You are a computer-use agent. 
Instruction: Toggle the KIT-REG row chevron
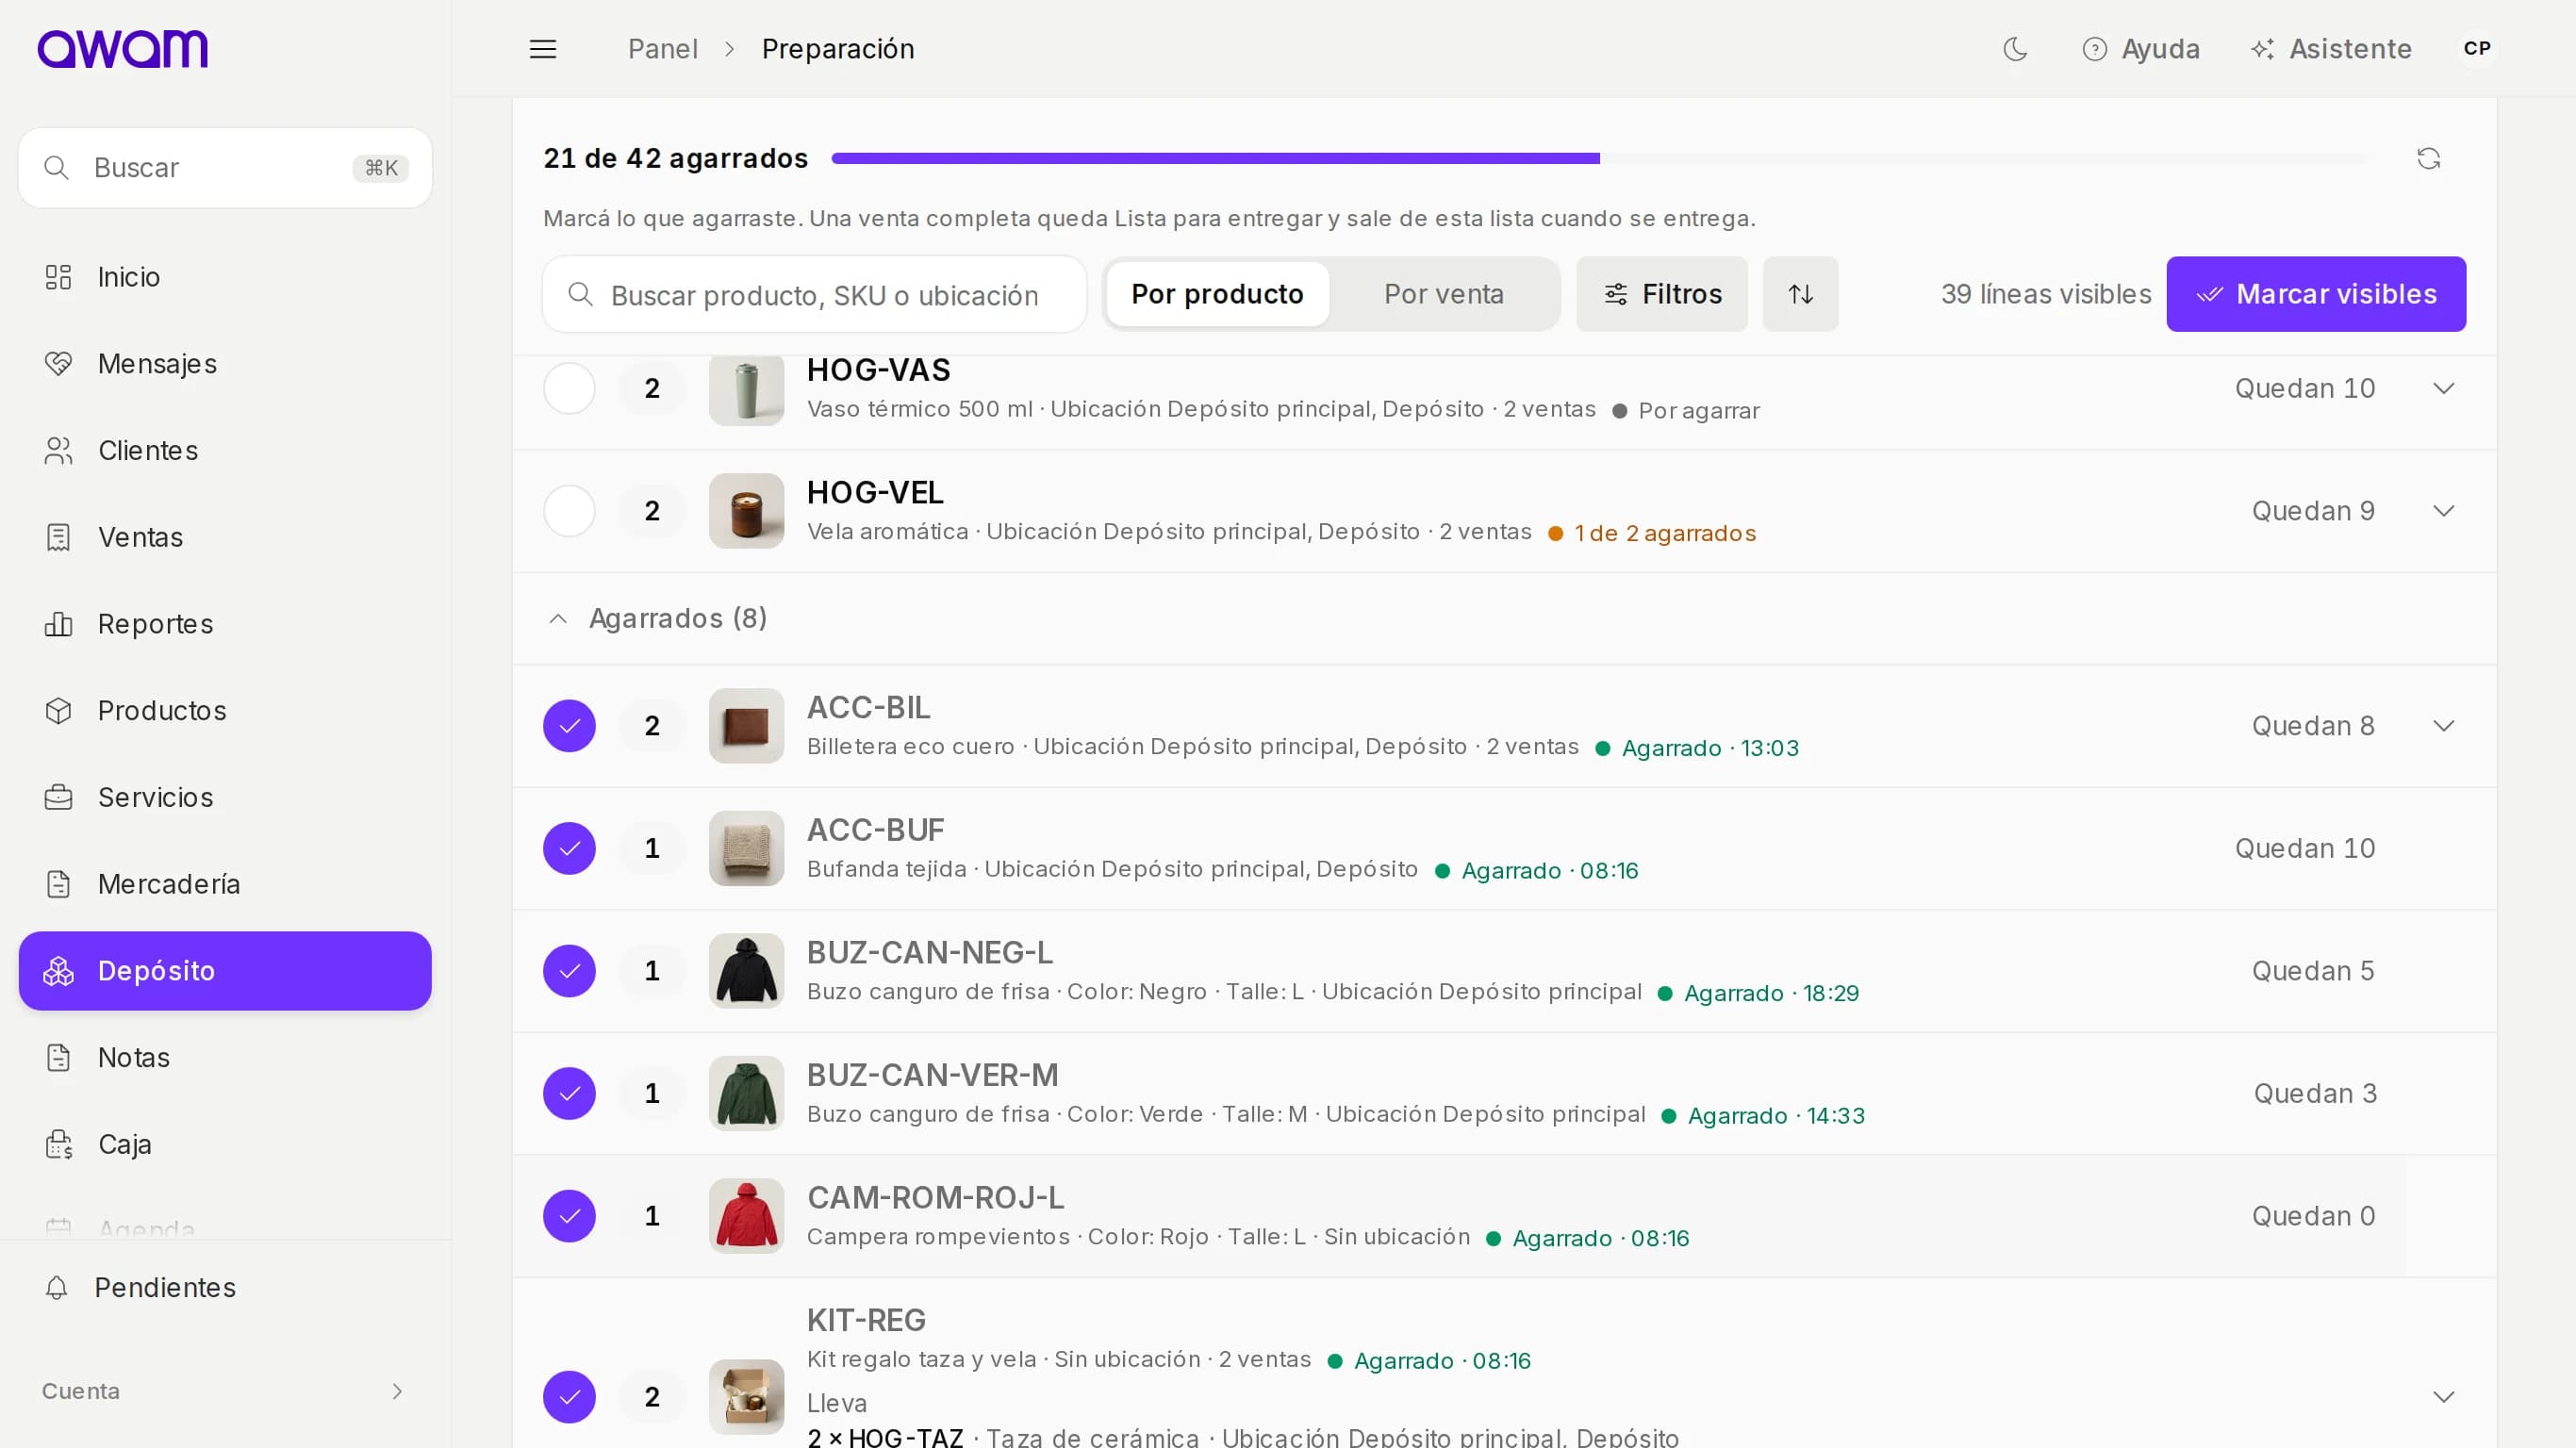coord(2444,1397)
